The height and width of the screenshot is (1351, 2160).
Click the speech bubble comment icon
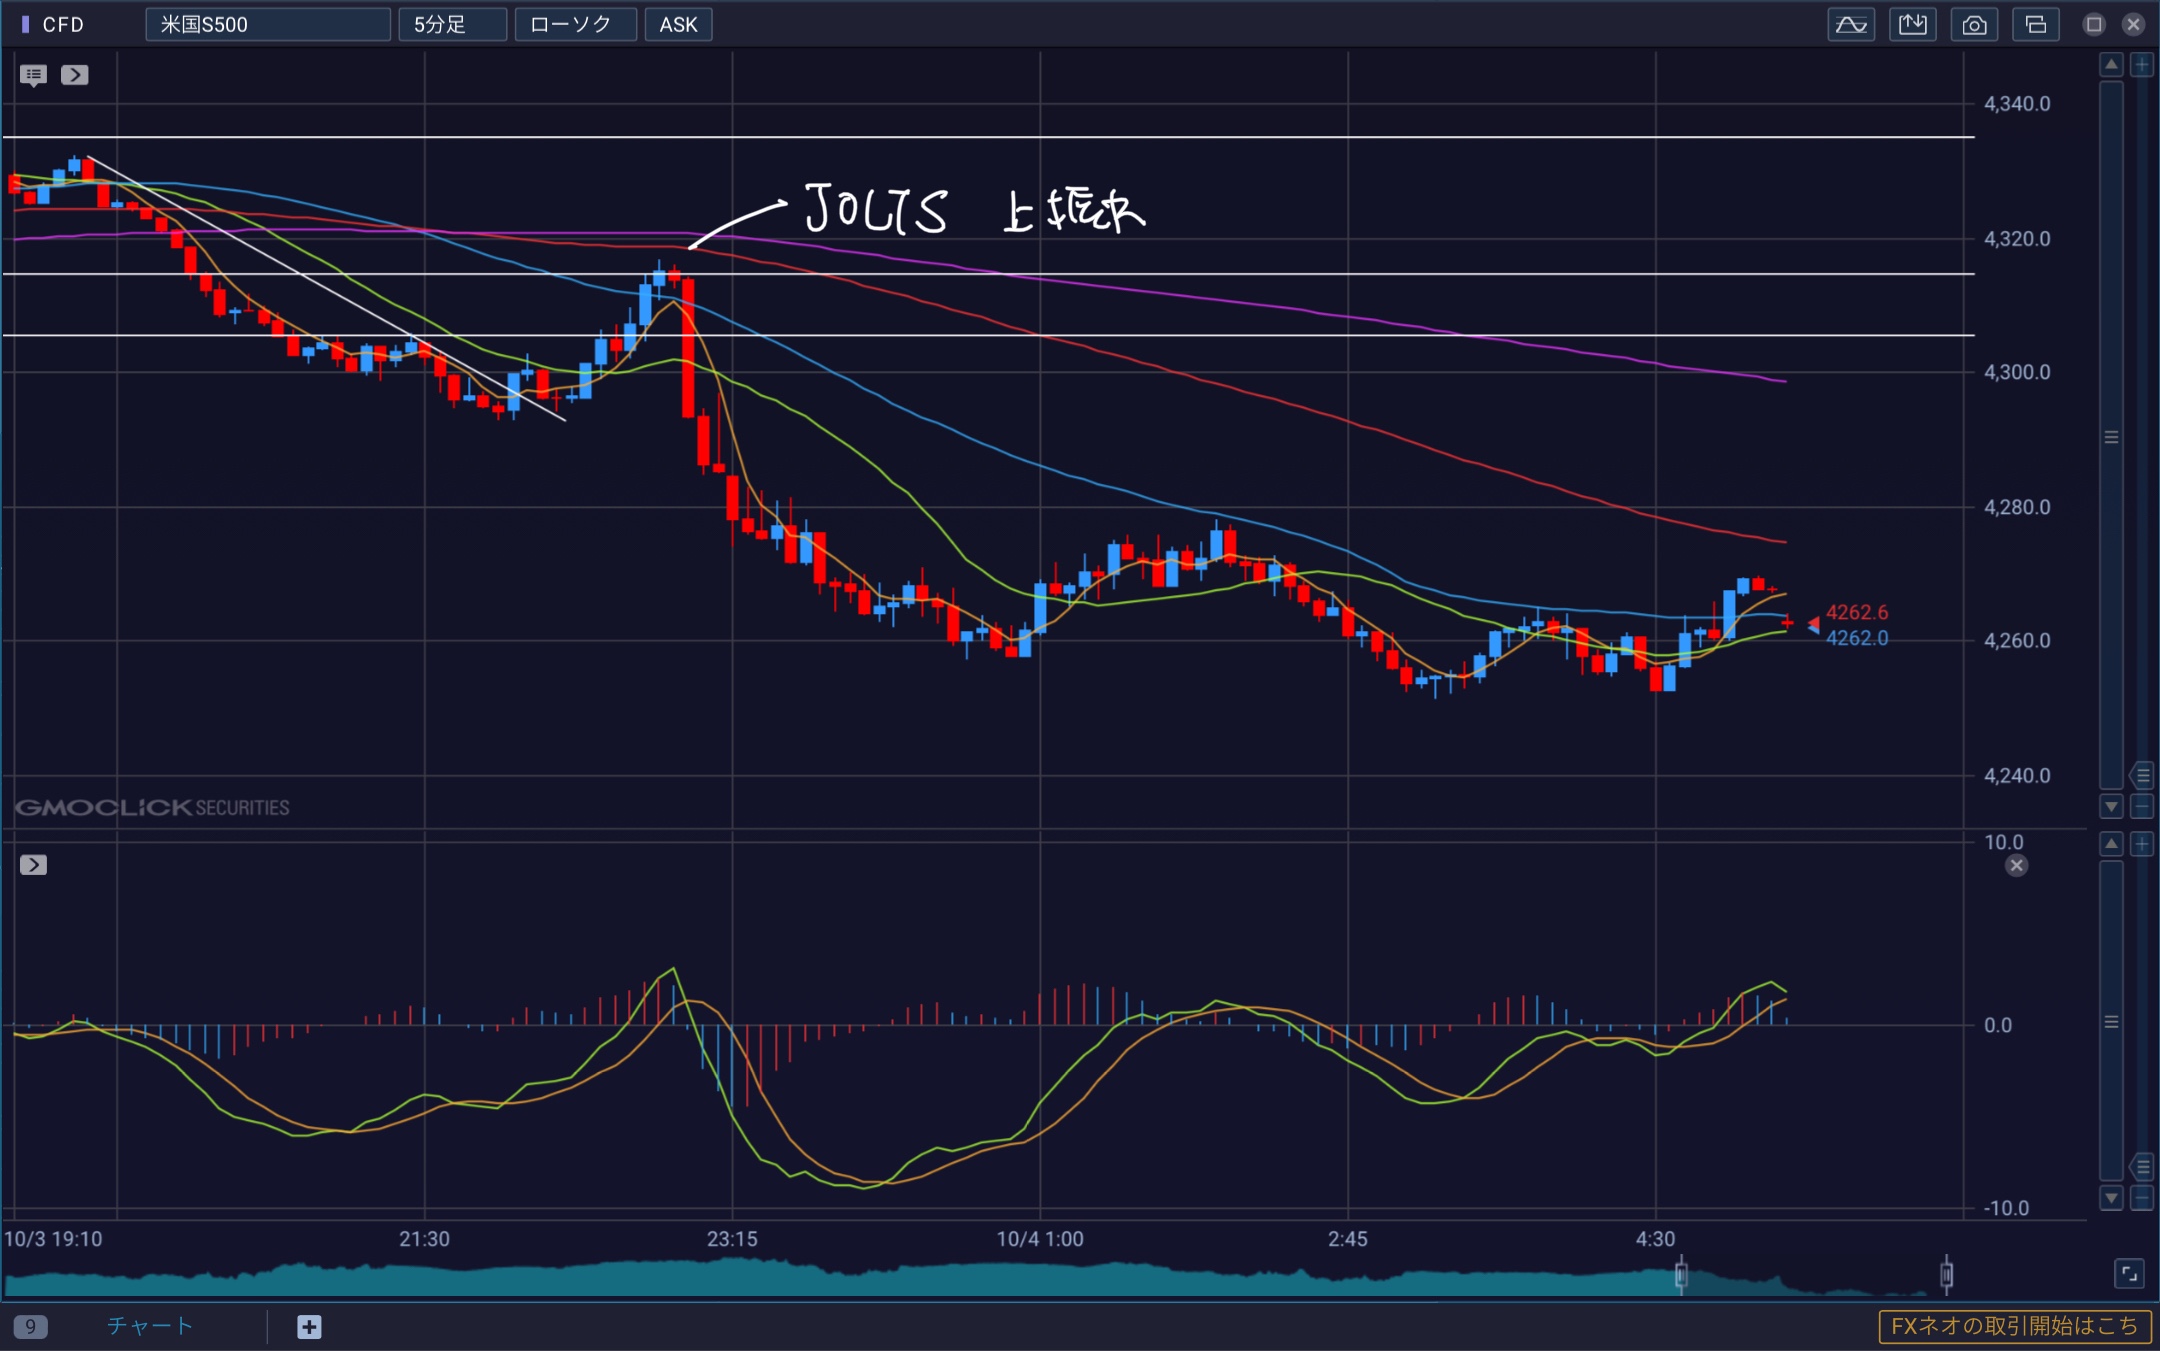pyautogui.click(x=33, y=75)
